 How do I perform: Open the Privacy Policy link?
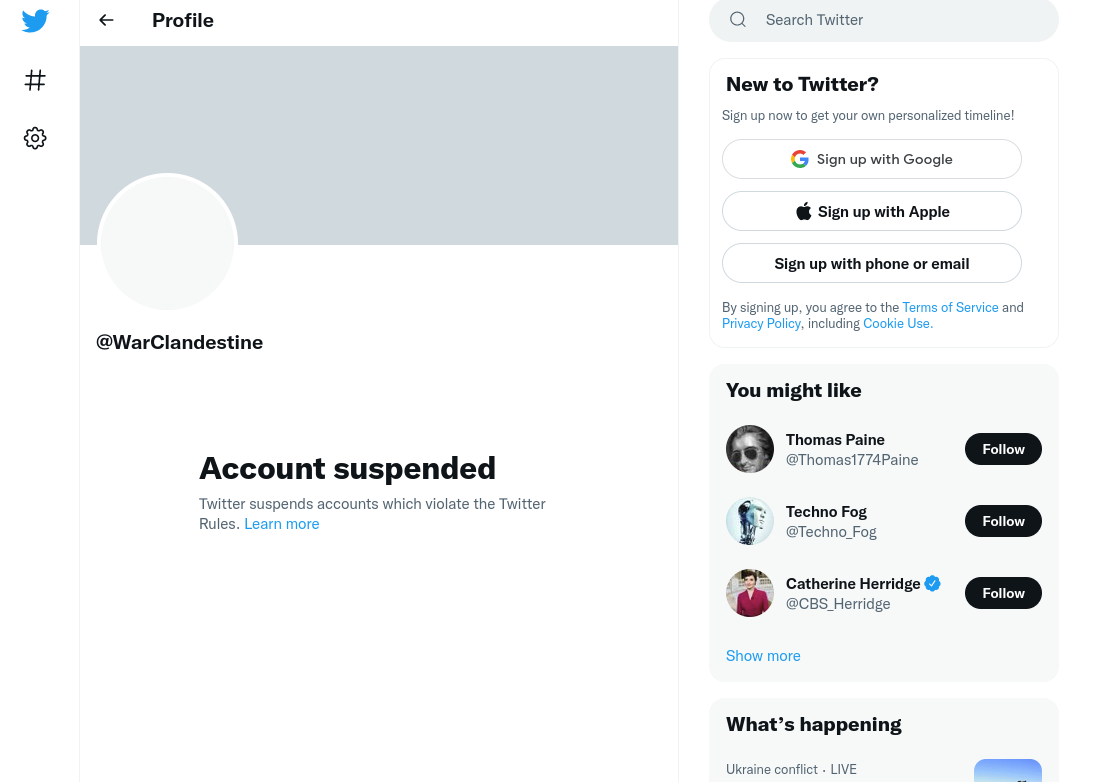761,323
